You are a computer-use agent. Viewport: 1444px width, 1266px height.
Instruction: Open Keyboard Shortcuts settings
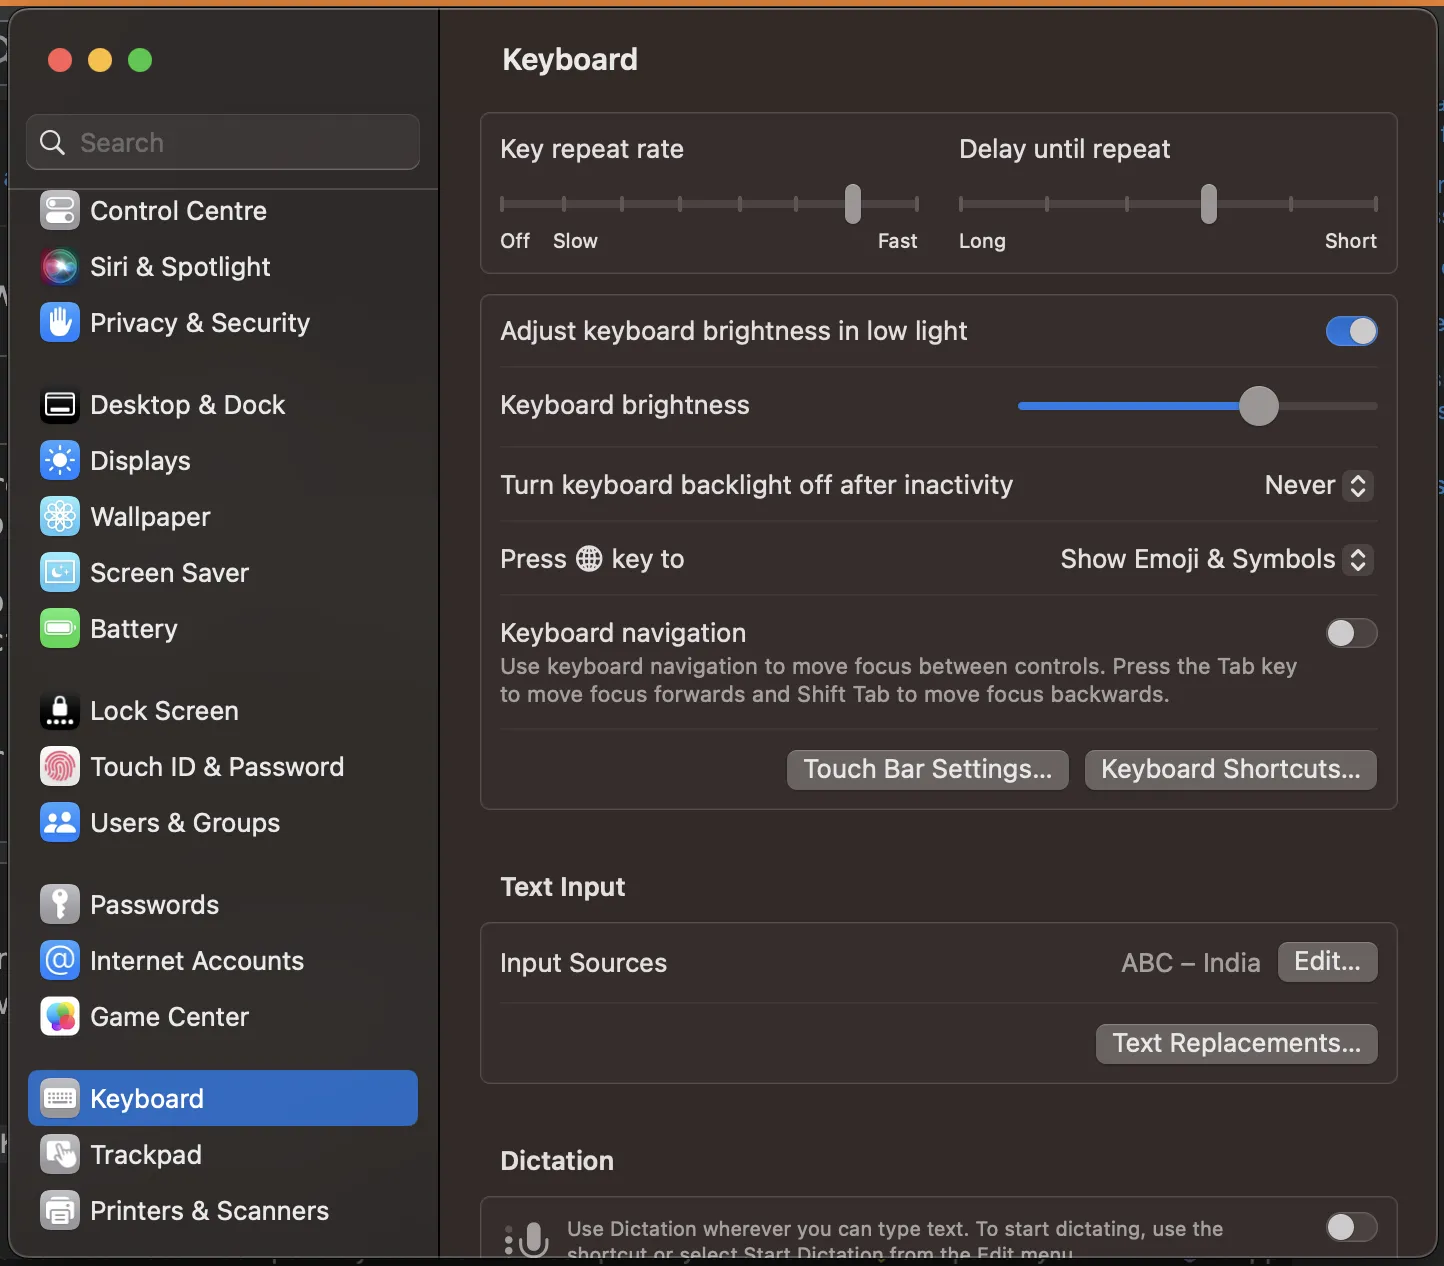click(x=1230, y=769)
